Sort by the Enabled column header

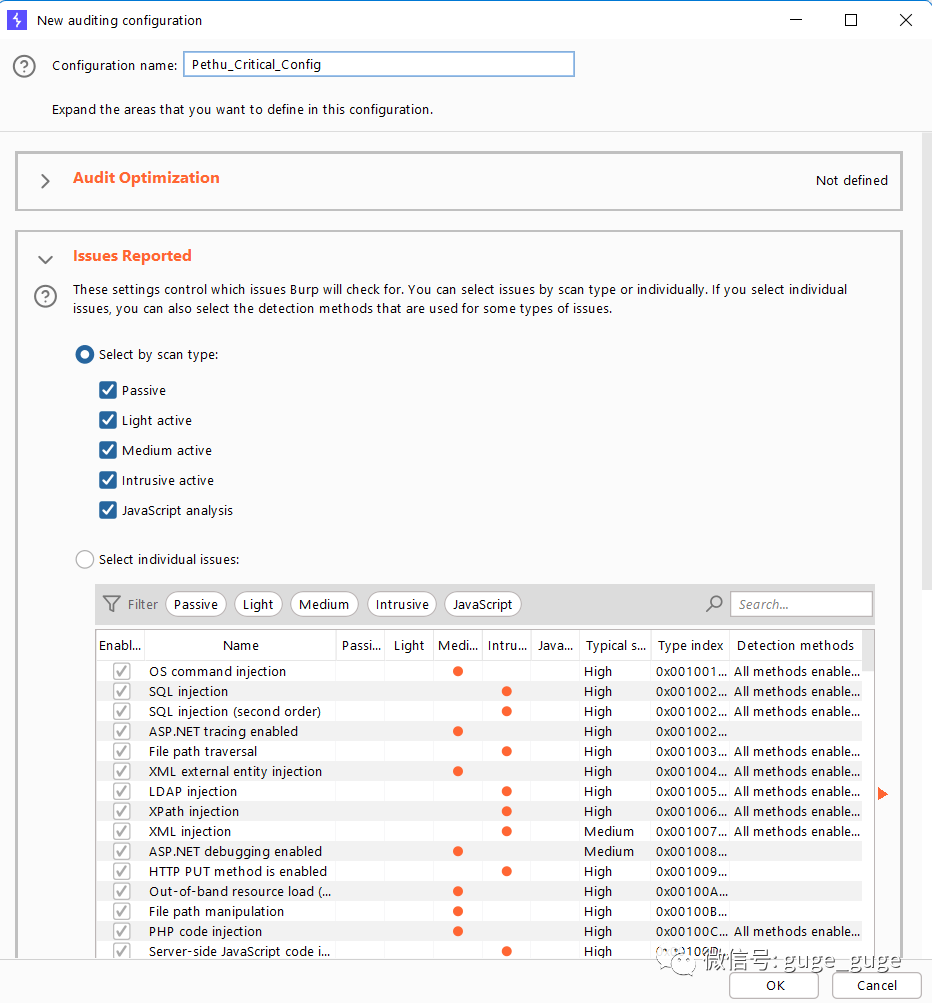pos(120,645)
